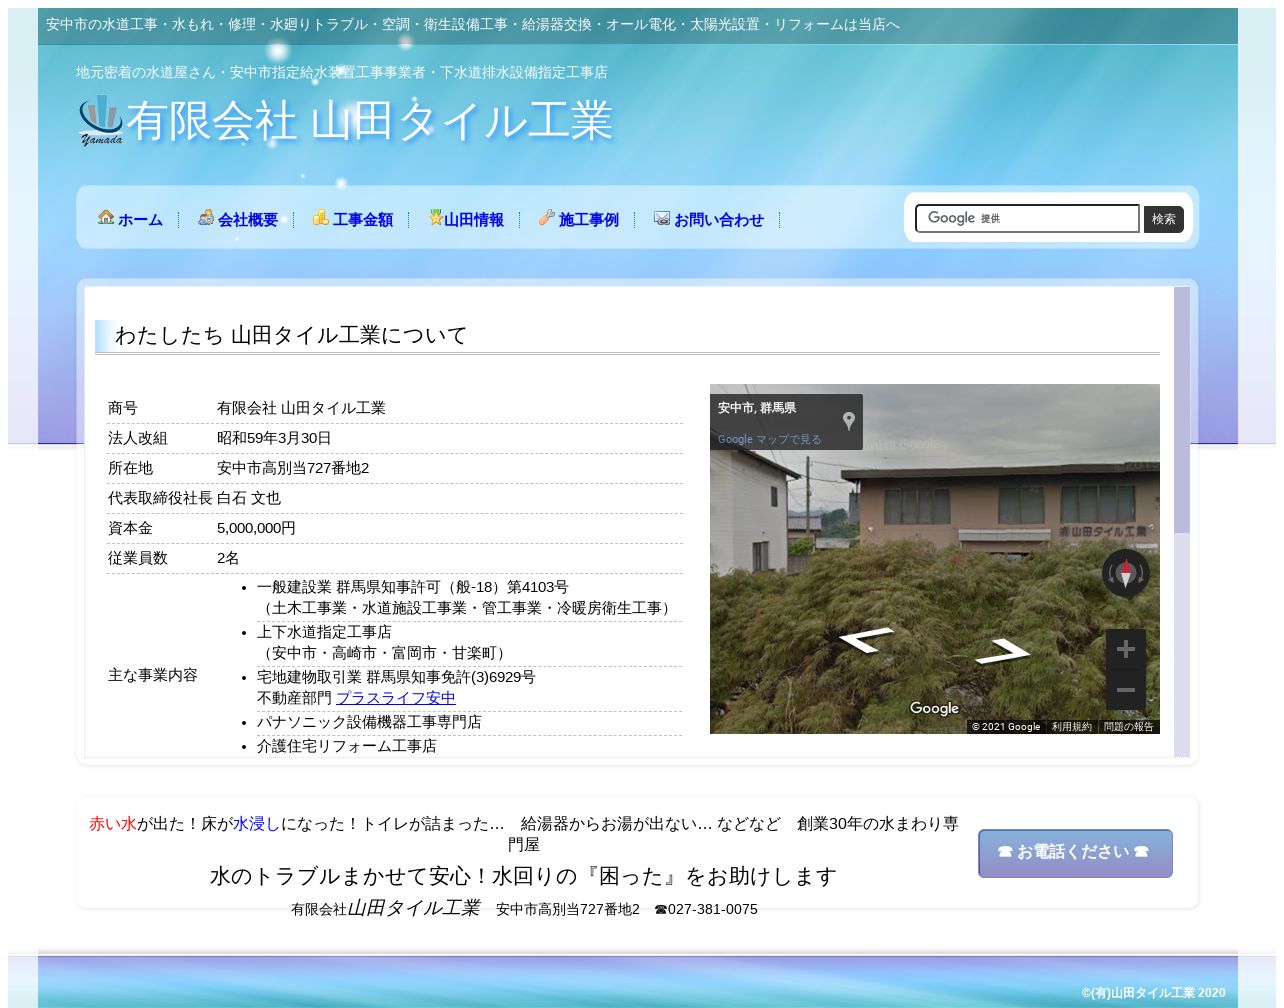Click the 介護住宅リフォーム工事店 list item
The width and height of the screenshot is (1284, 1008).
click(x=347, y=746)
